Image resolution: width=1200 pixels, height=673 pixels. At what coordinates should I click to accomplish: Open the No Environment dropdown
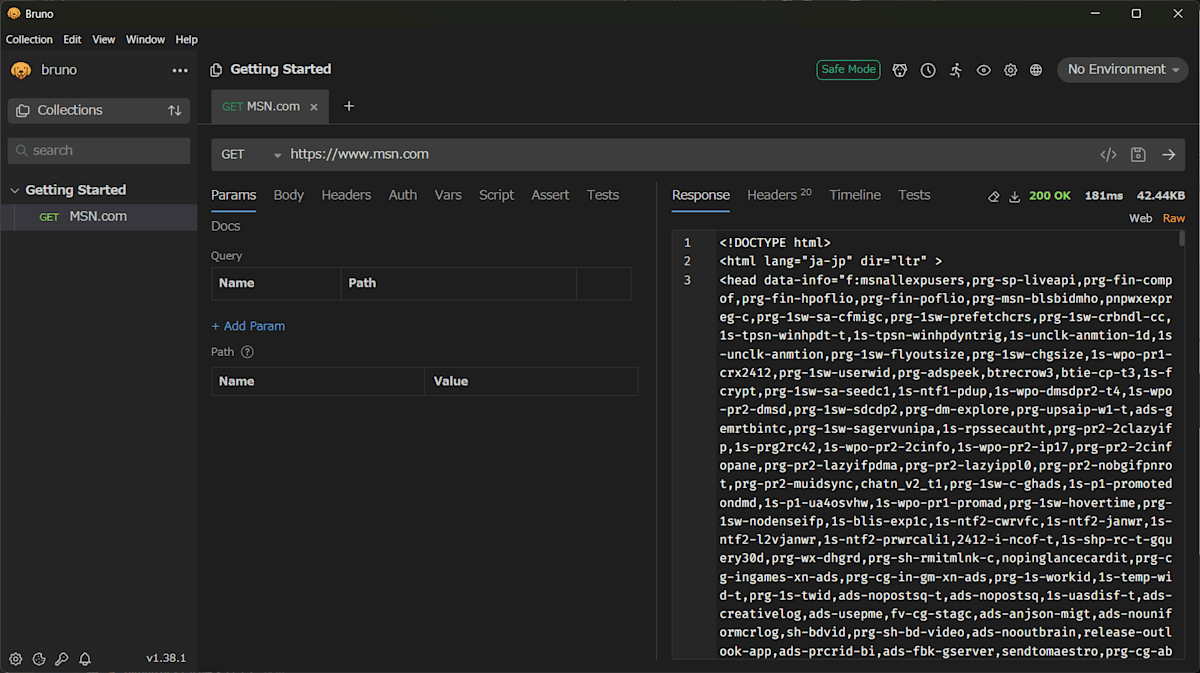click(x=1123, y=70)
